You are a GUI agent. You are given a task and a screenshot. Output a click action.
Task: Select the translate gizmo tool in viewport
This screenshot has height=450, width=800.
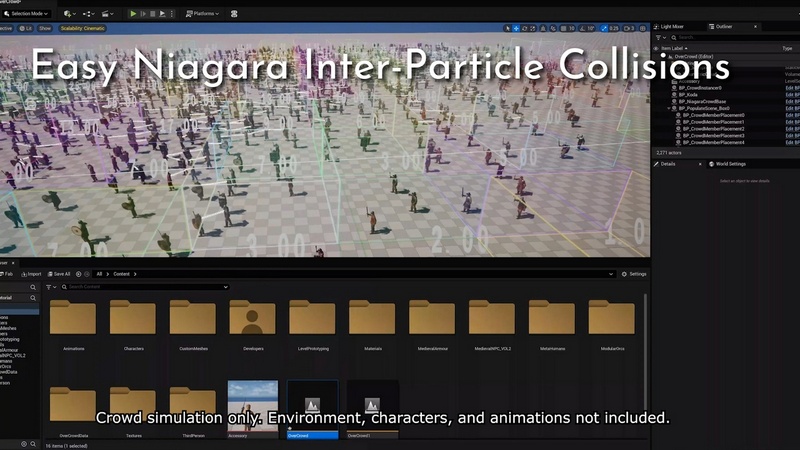pyautogui.click(x=517, y=28)
